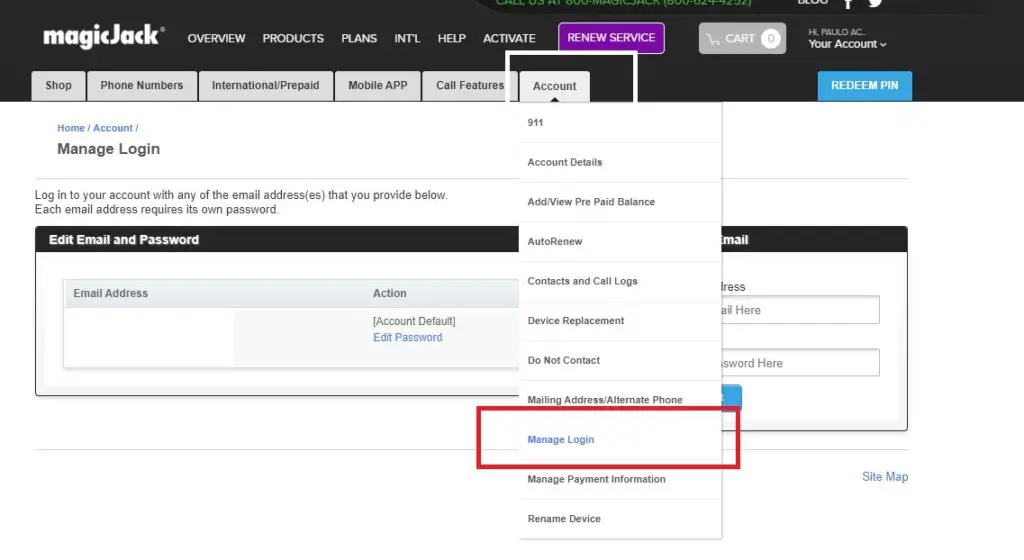The image size is (1024, 560).
Task: Select Manage Login from Account menu
Action: (x=561, y=440)
